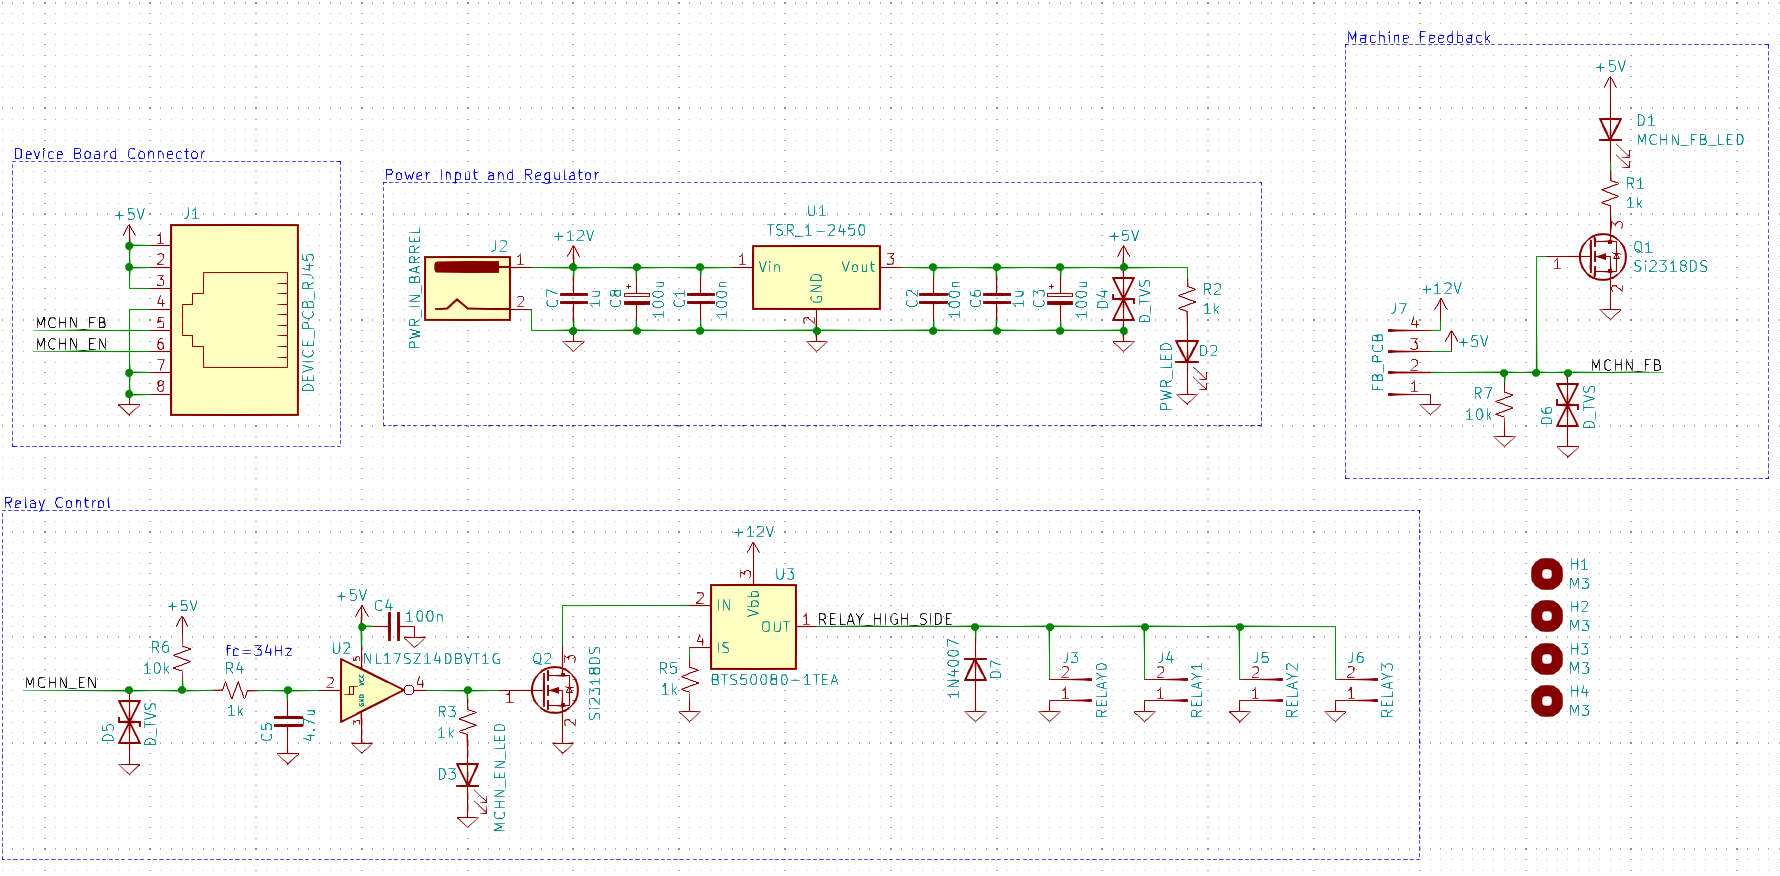Click the U3 BTS50080-1TEA switch block
The width and height of the screenshot is (1780, 876).
753,627
